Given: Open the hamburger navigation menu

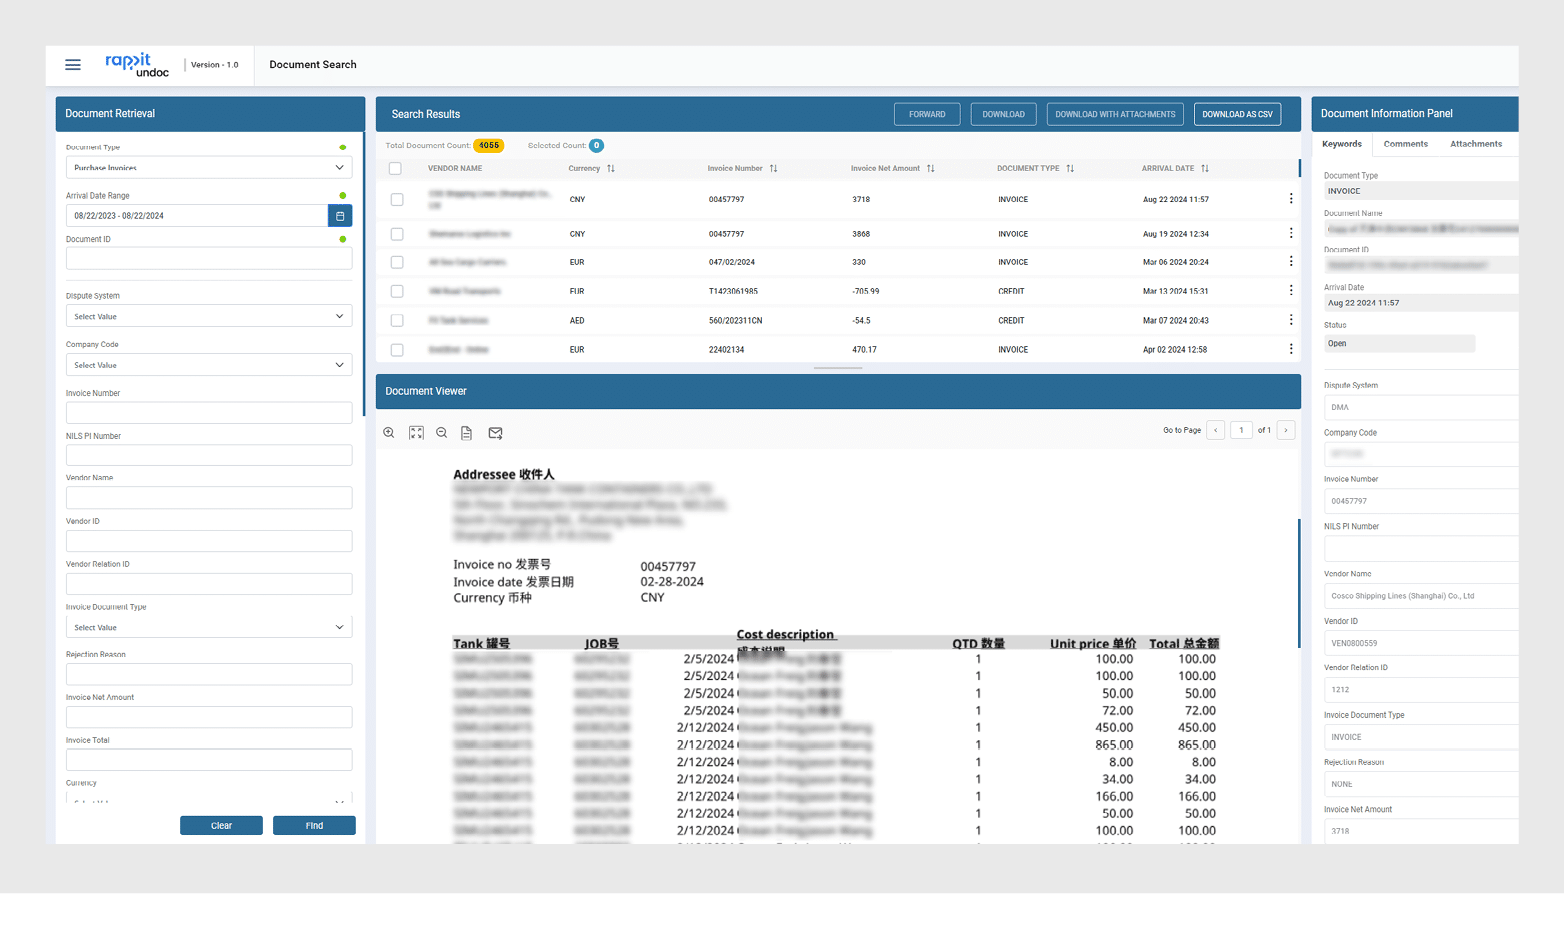Looking at the screenshot, I should coord(73,65).
